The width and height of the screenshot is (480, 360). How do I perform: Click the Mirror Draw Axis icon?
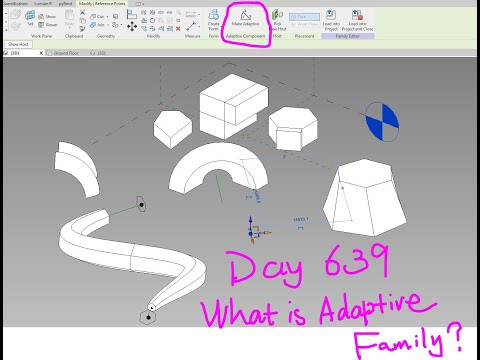coord(152,12)
